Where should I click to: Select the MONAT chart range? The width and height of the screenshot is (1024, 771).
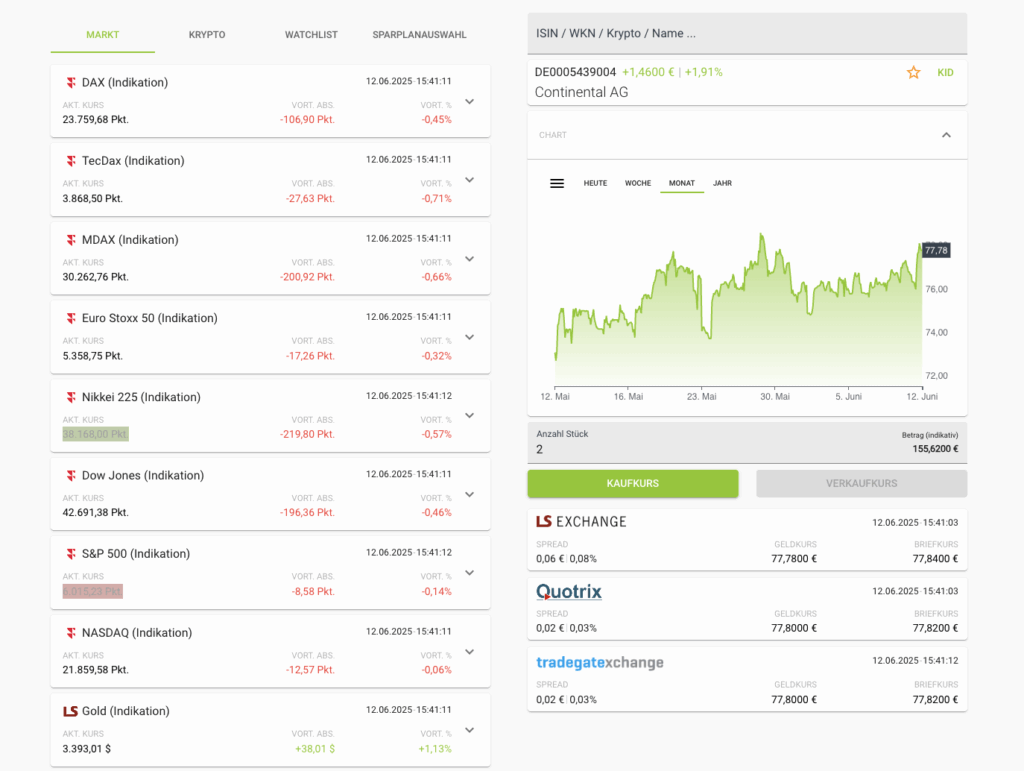[682, 183]
